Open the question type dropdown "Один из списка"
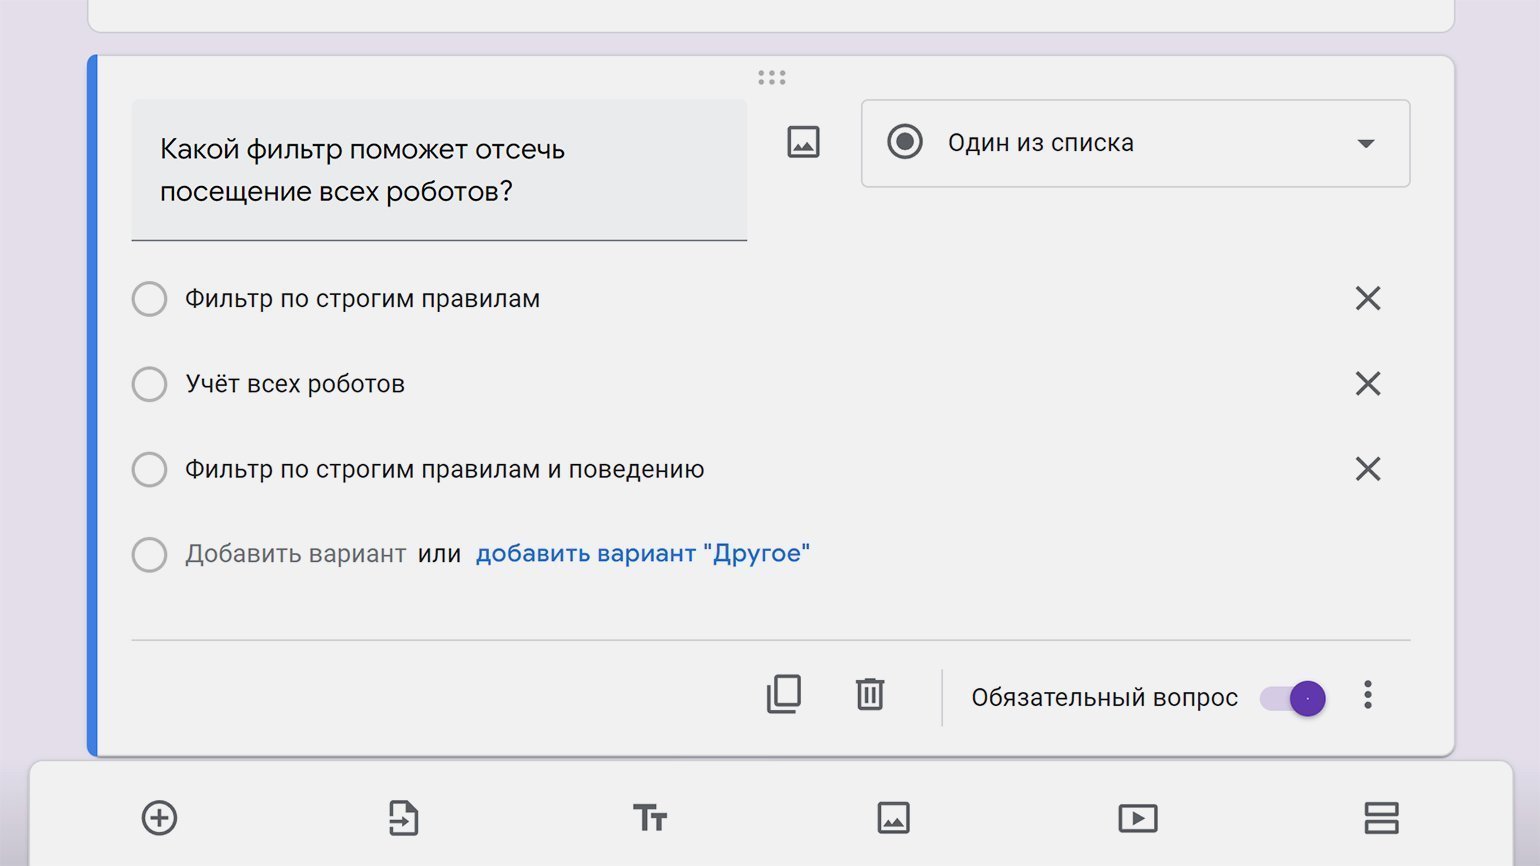Viewport: 1540px width, 866px height. coord(1135,143)
